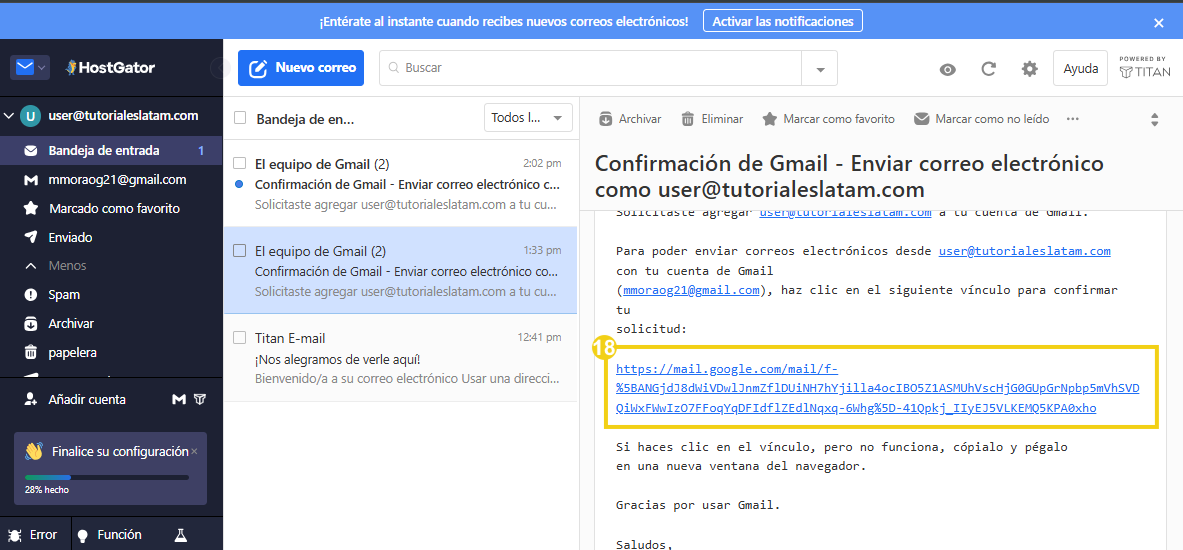Click the Titan icon beside Añadir cuenta
The height and width of the screenshot is (550, 1183).
pos(200,399)
